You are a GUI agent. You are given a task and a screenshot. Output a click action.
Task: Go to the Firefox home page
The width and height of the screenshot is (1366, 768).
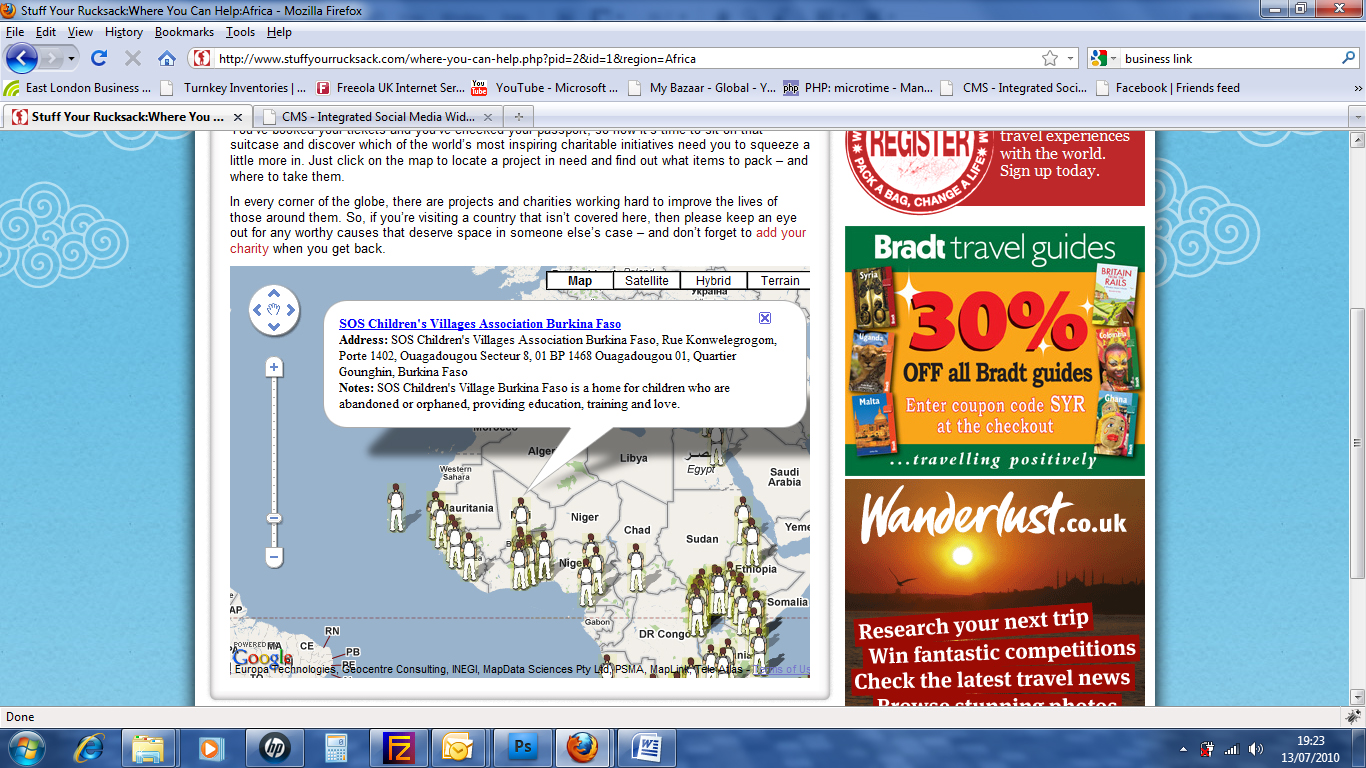(x=167, y=58)
